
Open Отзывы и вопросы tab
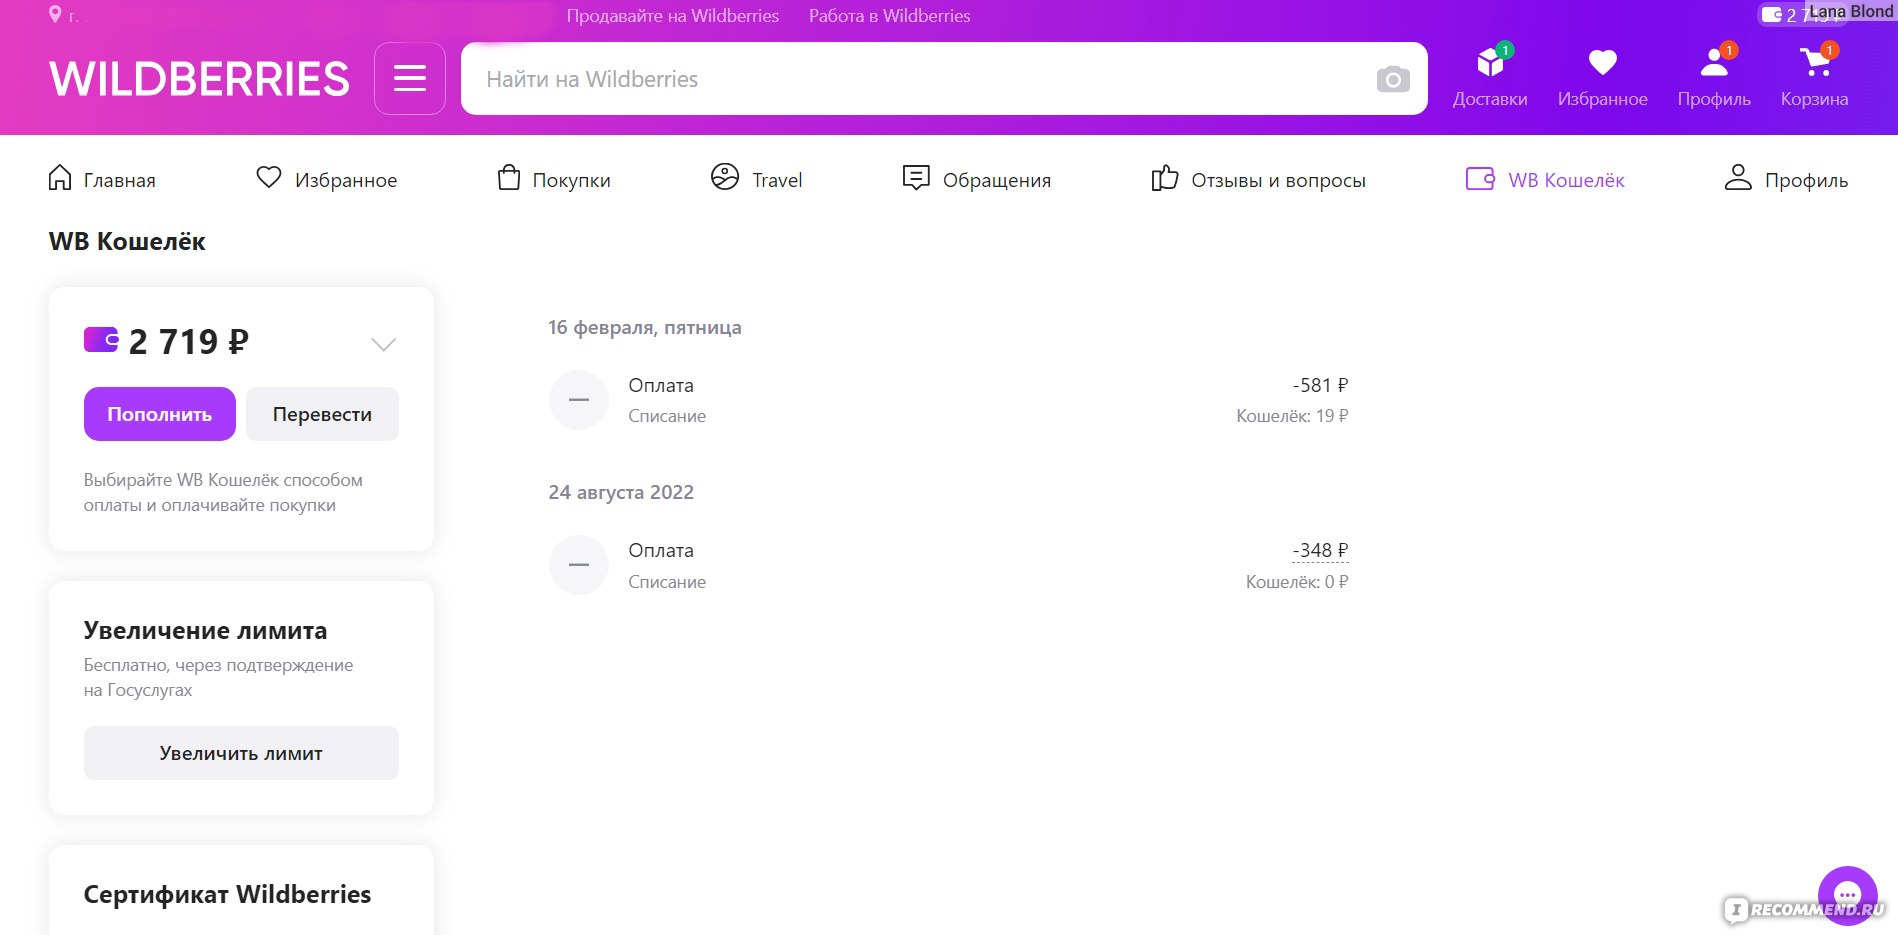point(1258,179)
